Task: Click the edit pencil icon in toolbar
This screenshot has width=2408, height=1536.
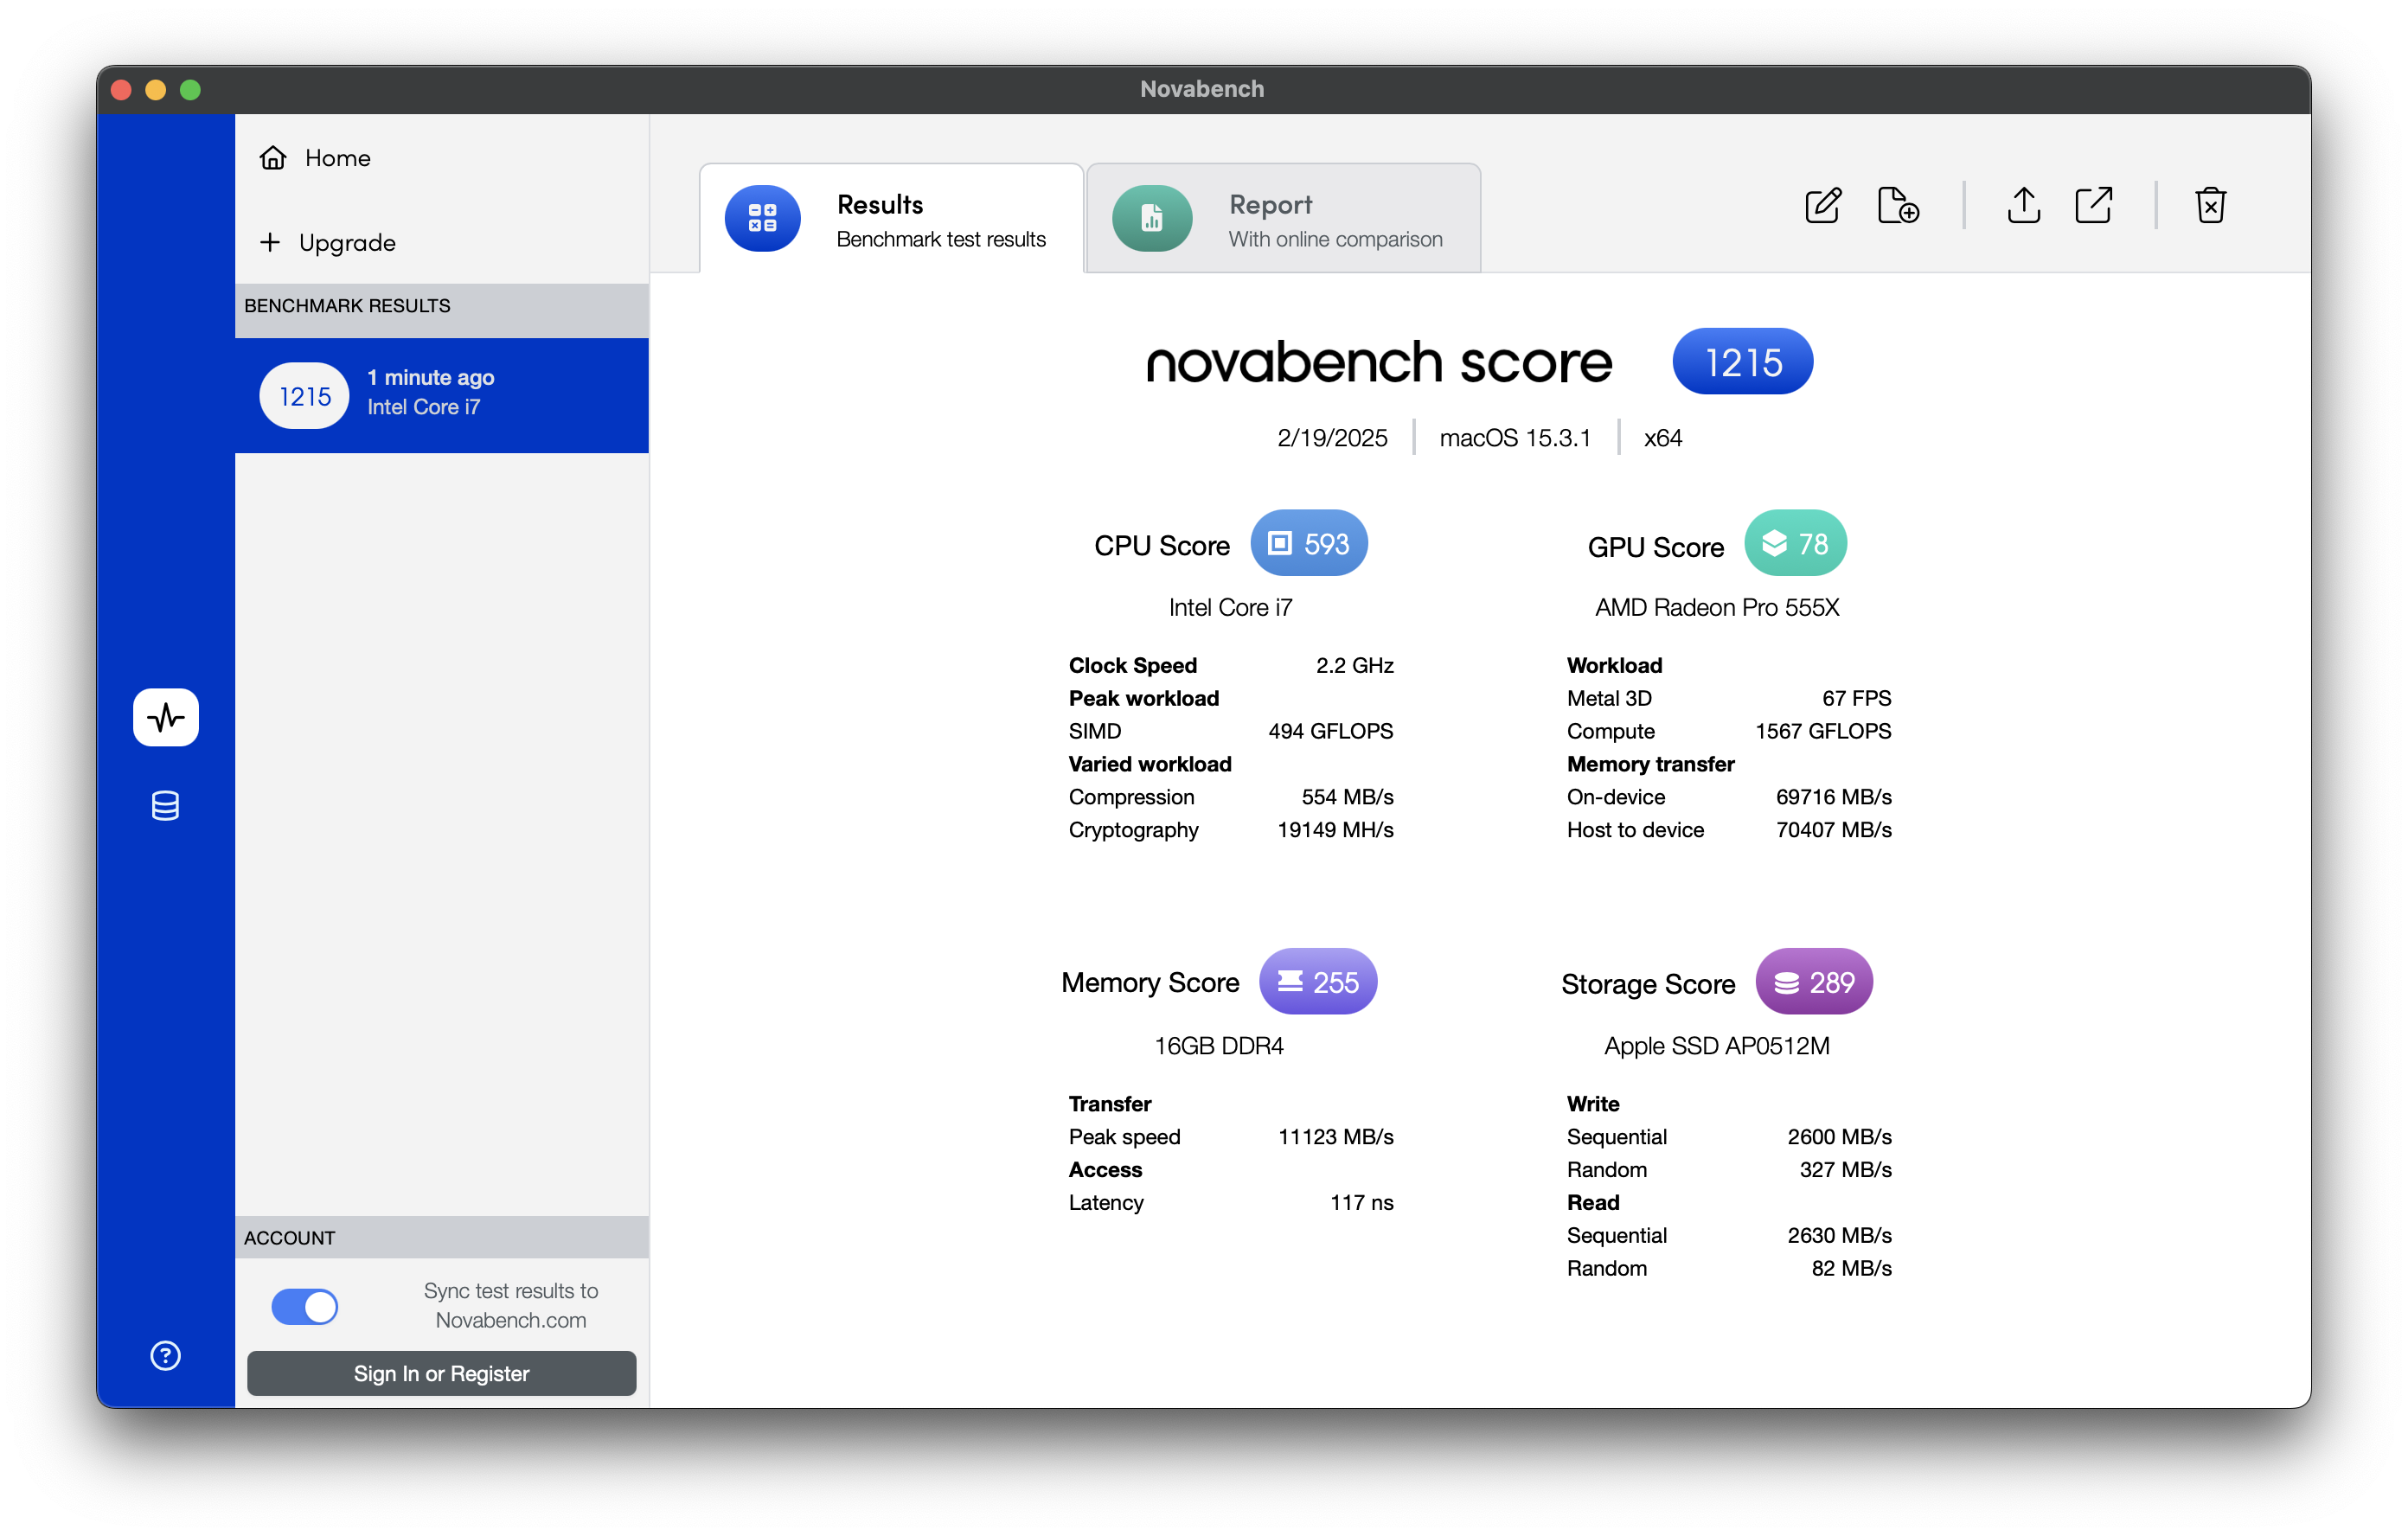Action: coord(1822,206)
